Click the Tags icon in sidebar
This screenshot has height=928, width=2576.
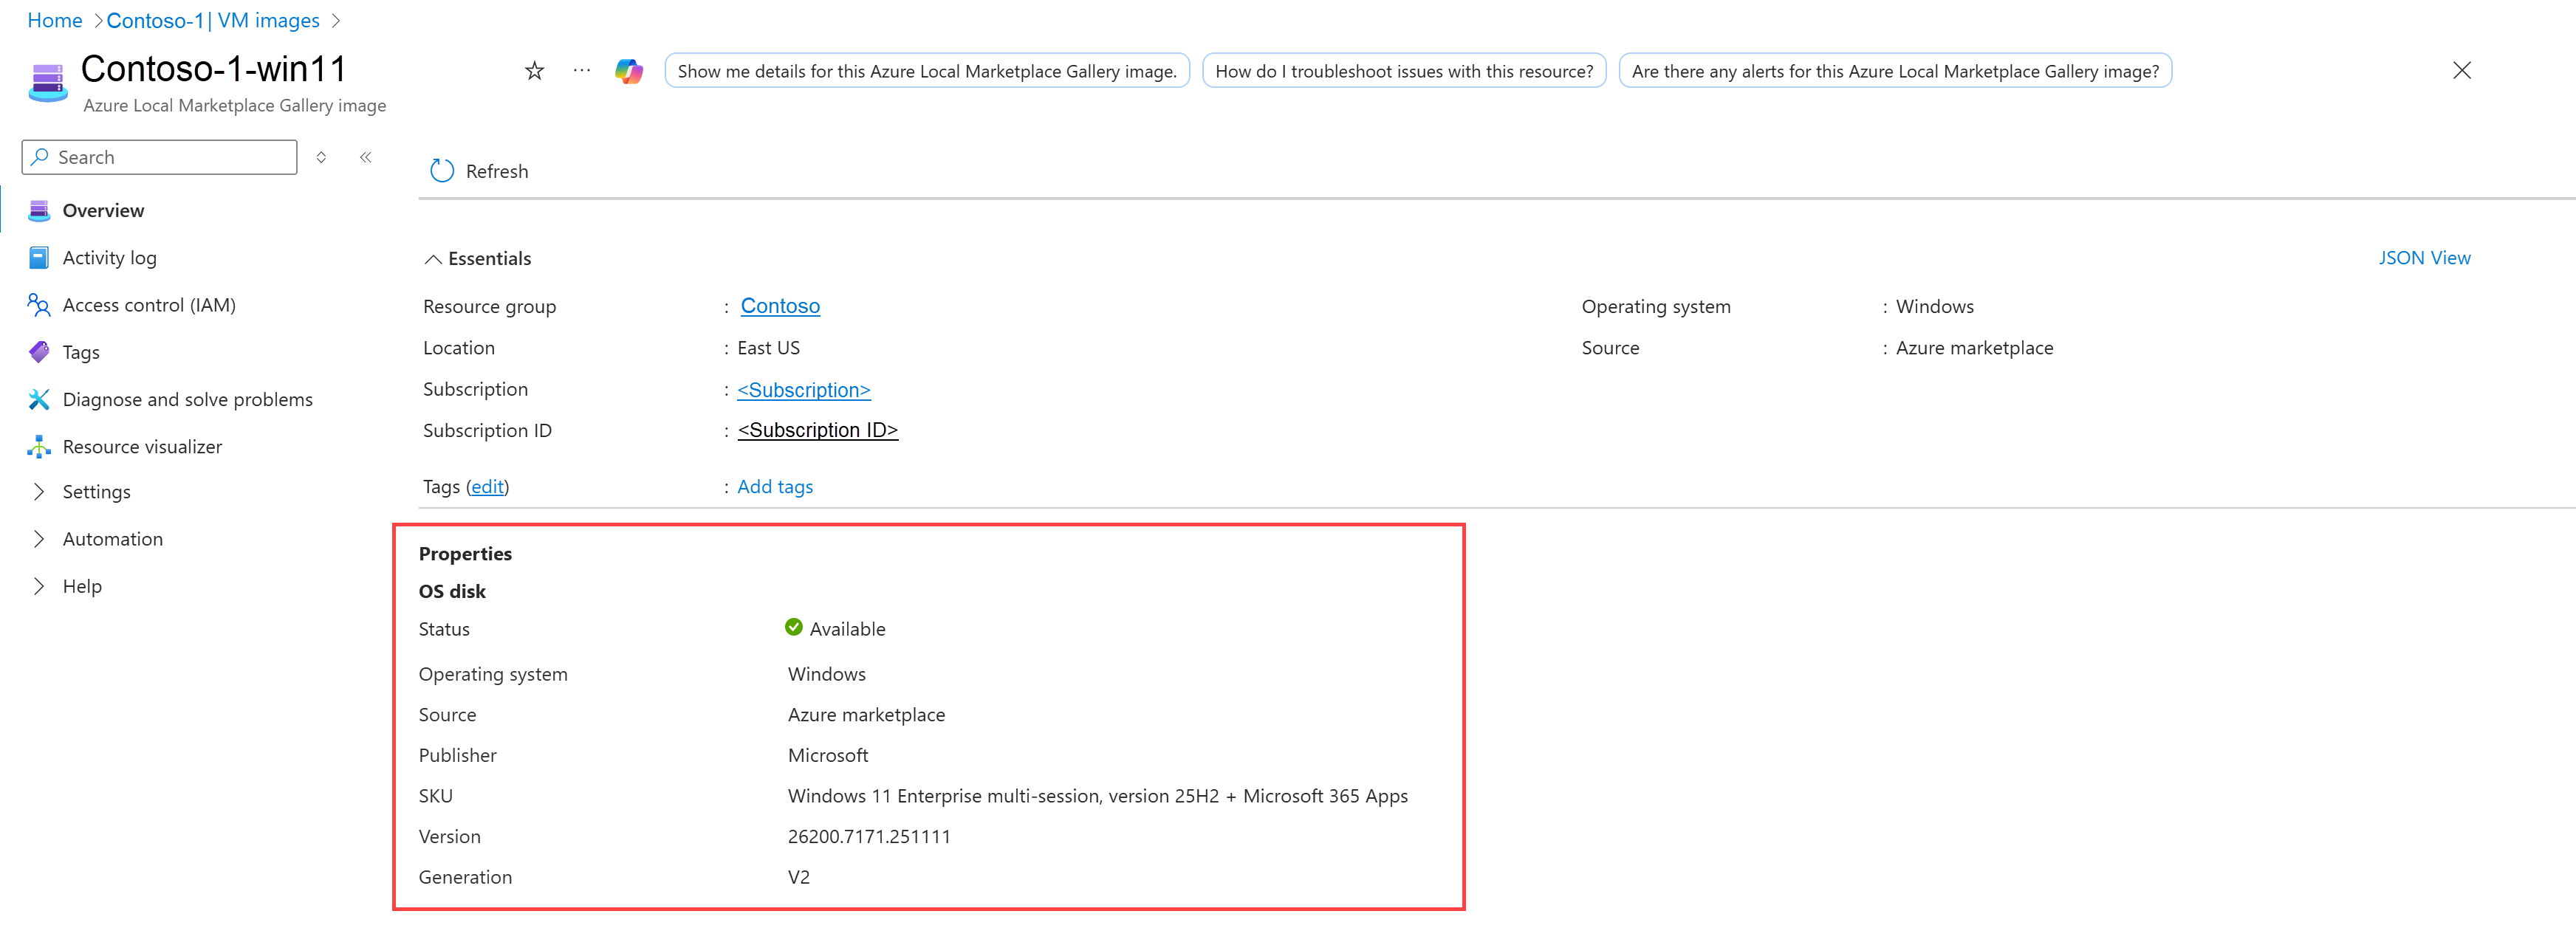pos(39,352)
